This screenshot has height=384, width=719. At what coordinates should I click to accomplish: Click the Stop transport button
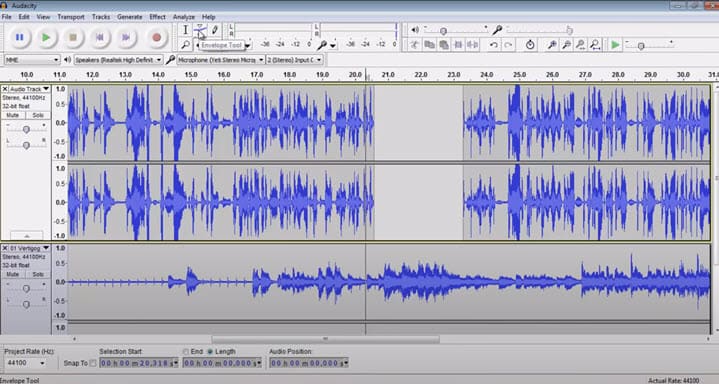point(72,38)
